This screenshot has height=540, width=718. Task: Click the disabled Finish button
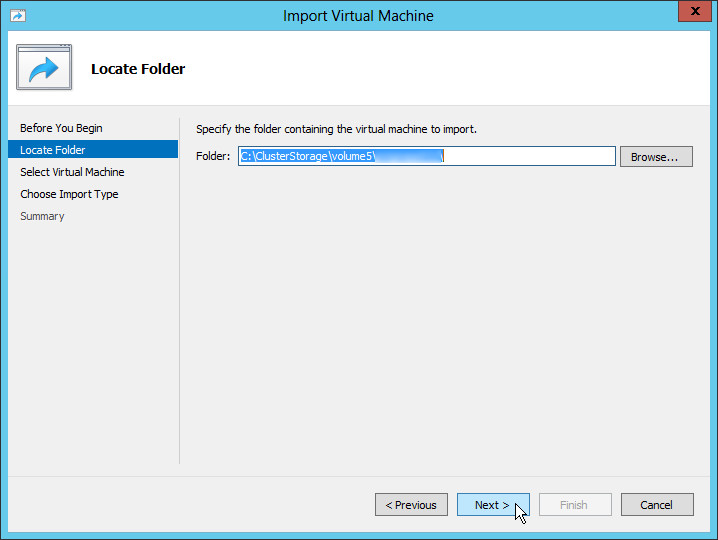pyautogui.click(x=574, y=505)
